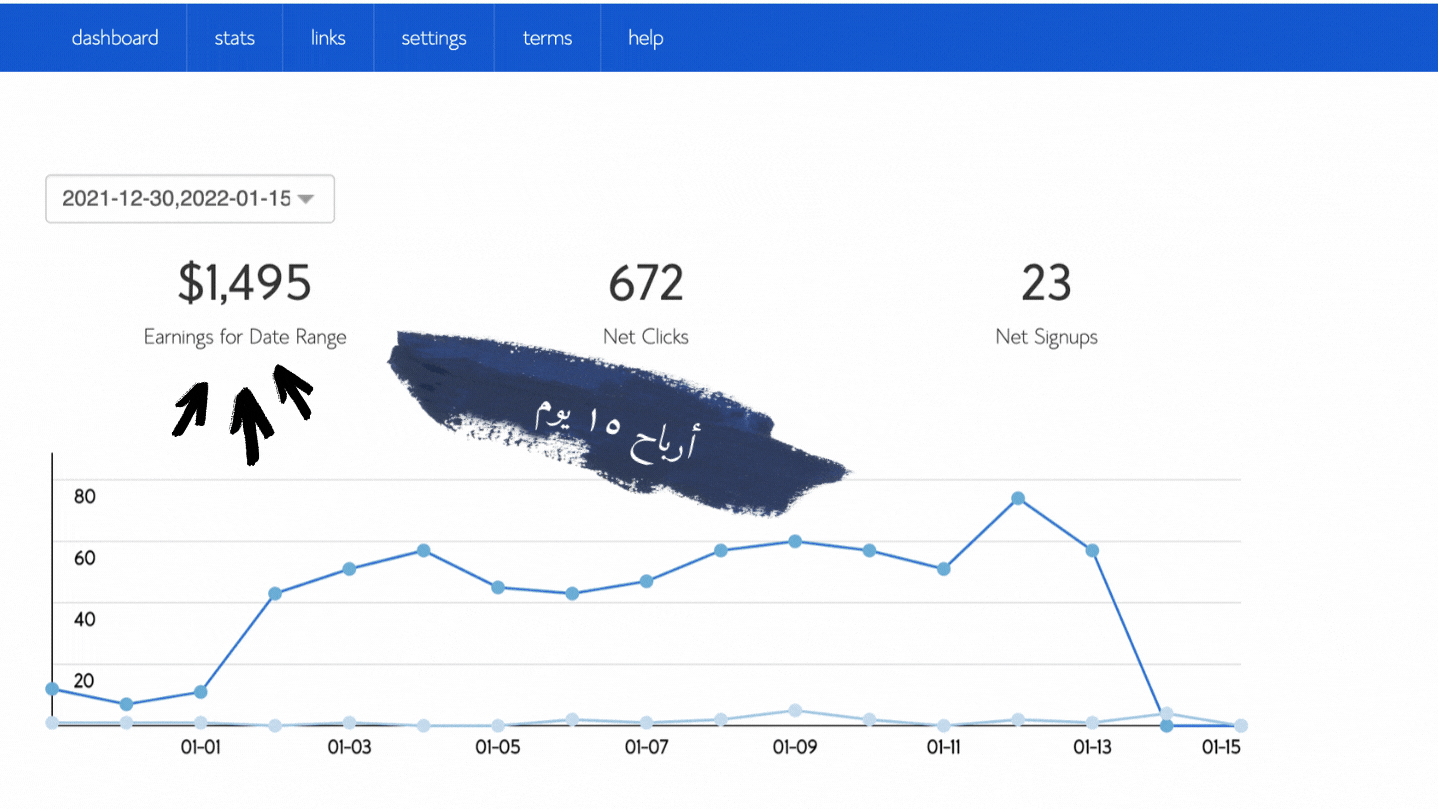Screen dimensions: 1438x810
Task: Click the dark blue data point above 01-13
Action: click(x=1092, y=550)
